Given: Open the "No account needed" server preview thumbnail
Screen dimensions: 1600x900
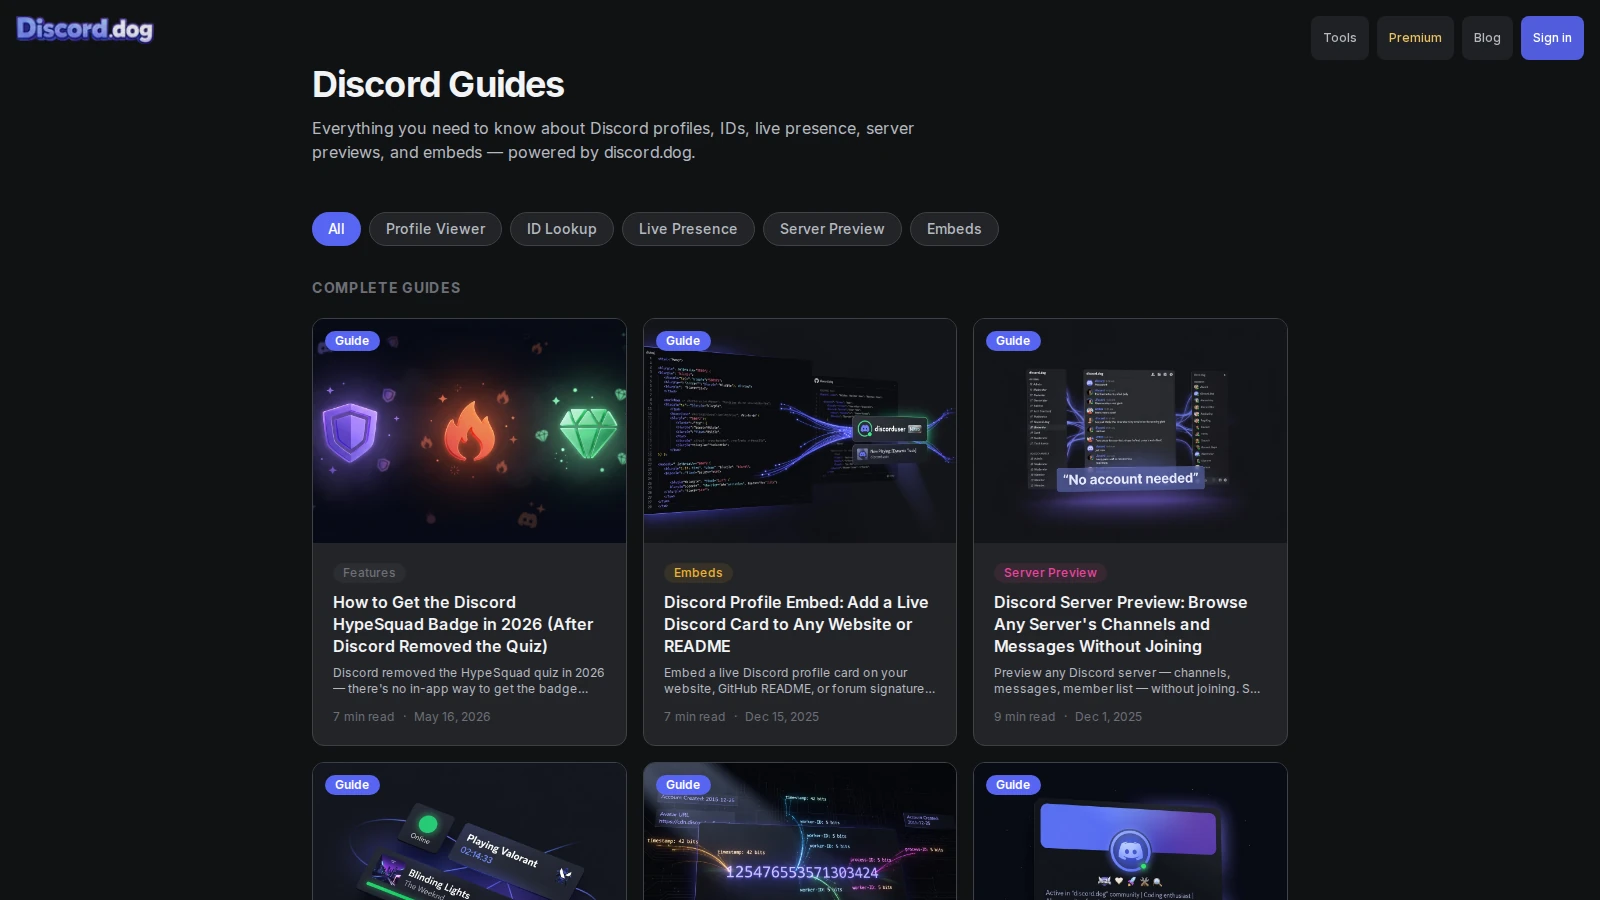Looking at the screenshot, I should [1130, 431].
